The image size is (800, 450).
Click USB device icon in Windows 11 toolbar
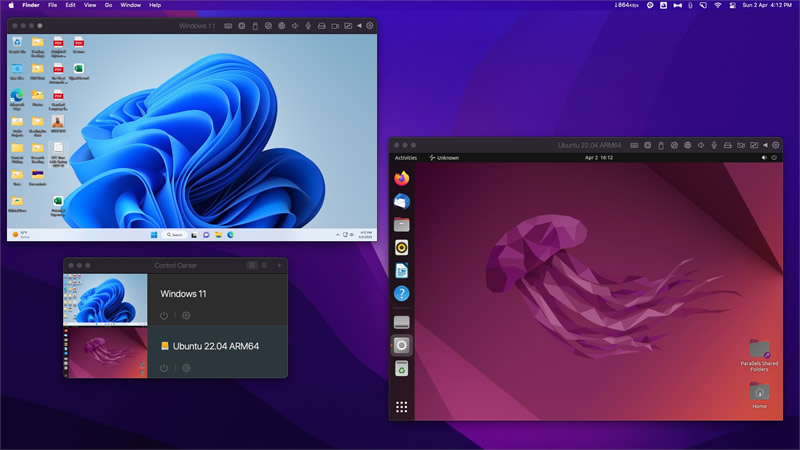[255, 26]
